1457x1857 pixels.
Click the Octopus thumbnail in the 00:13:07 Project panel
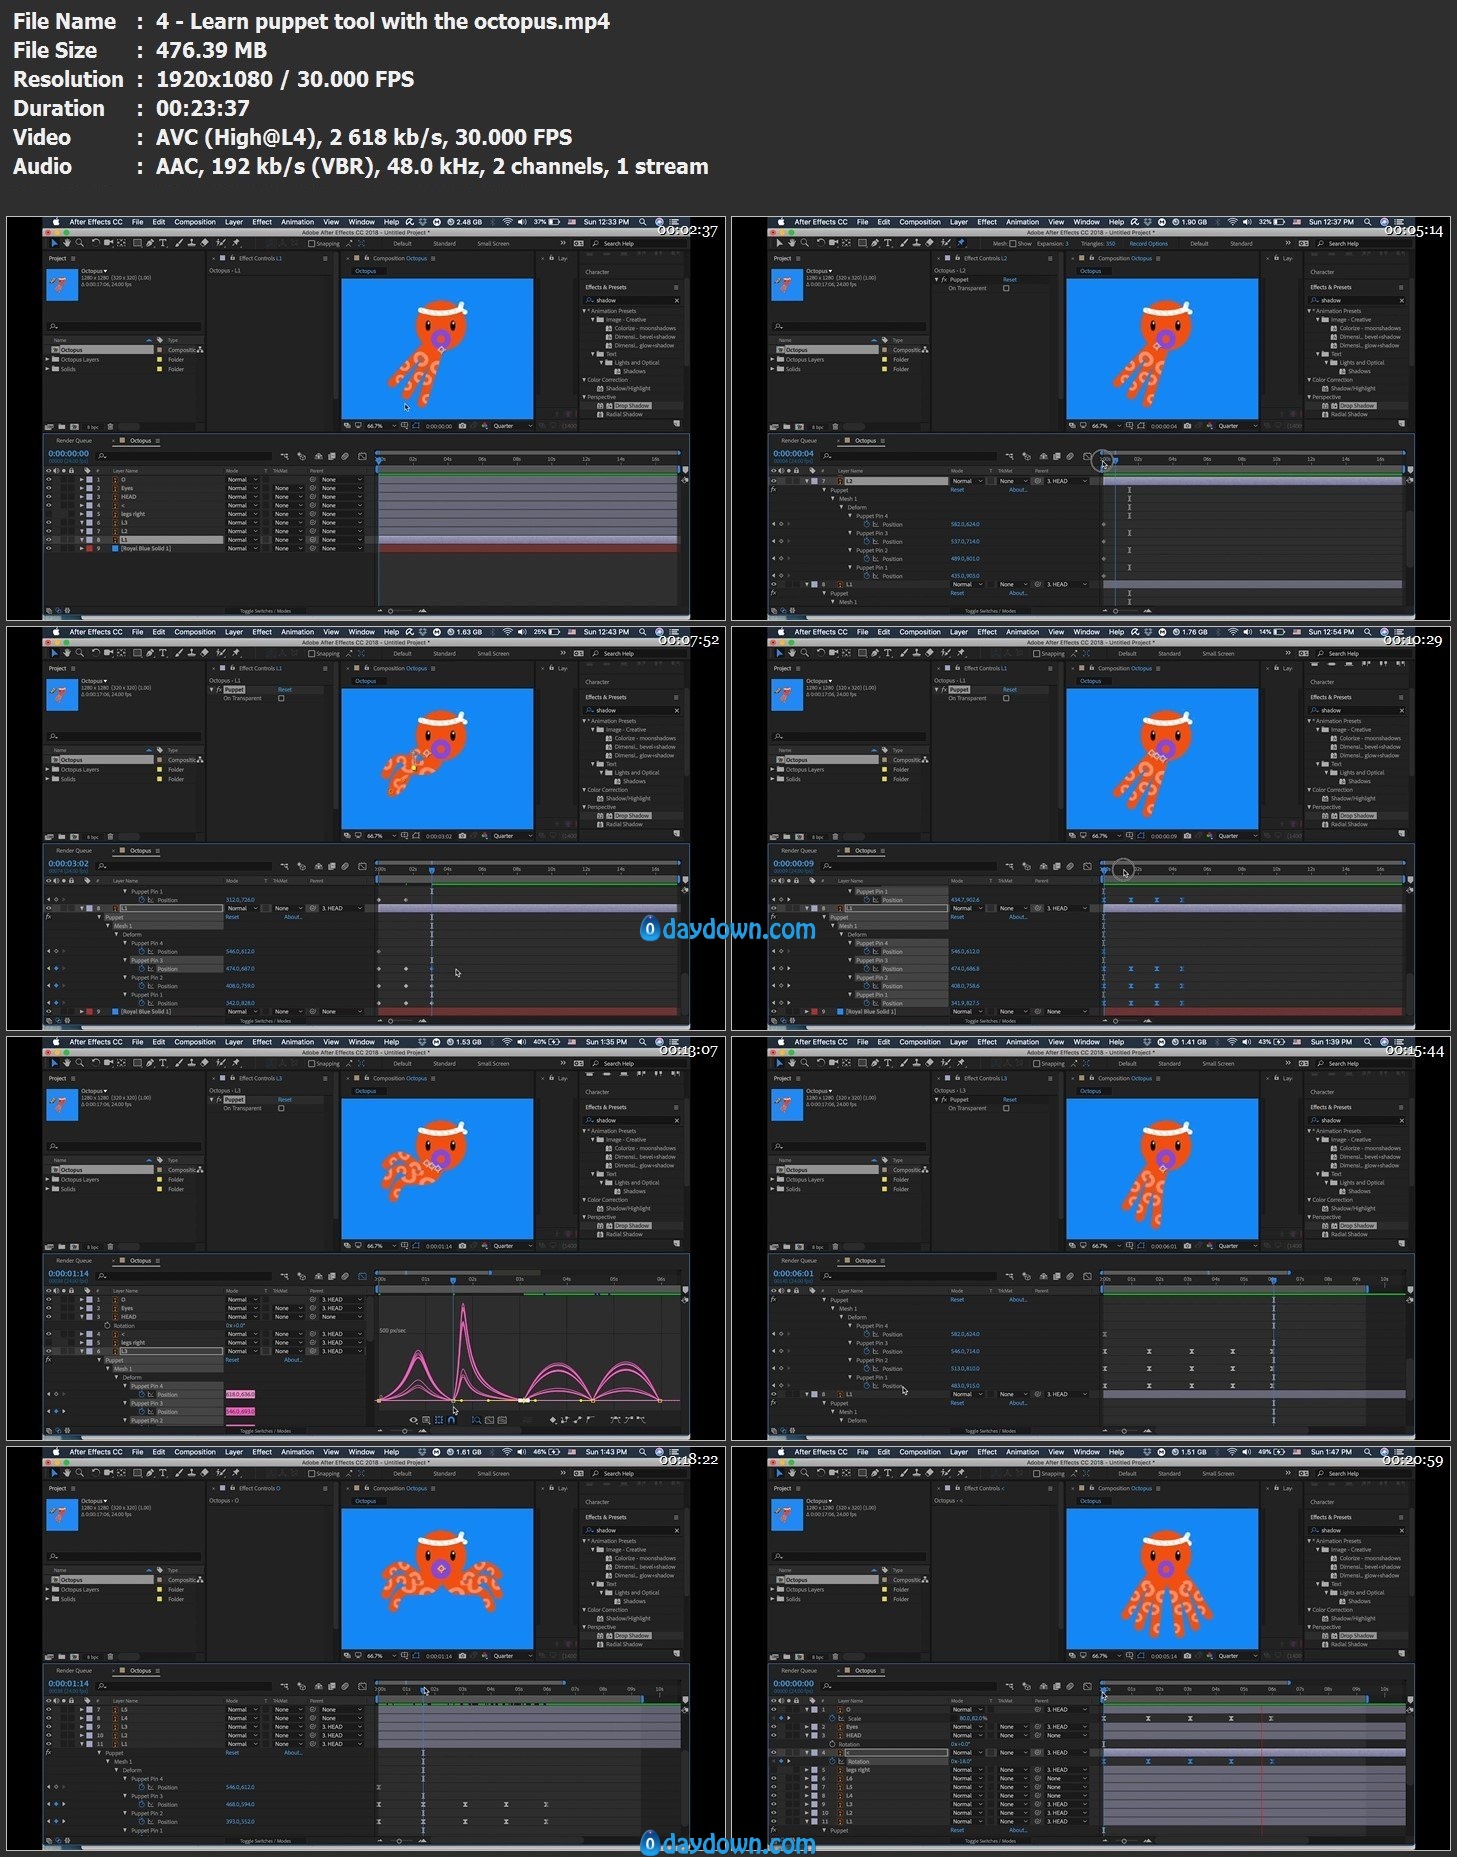[x=62, y=1105]
